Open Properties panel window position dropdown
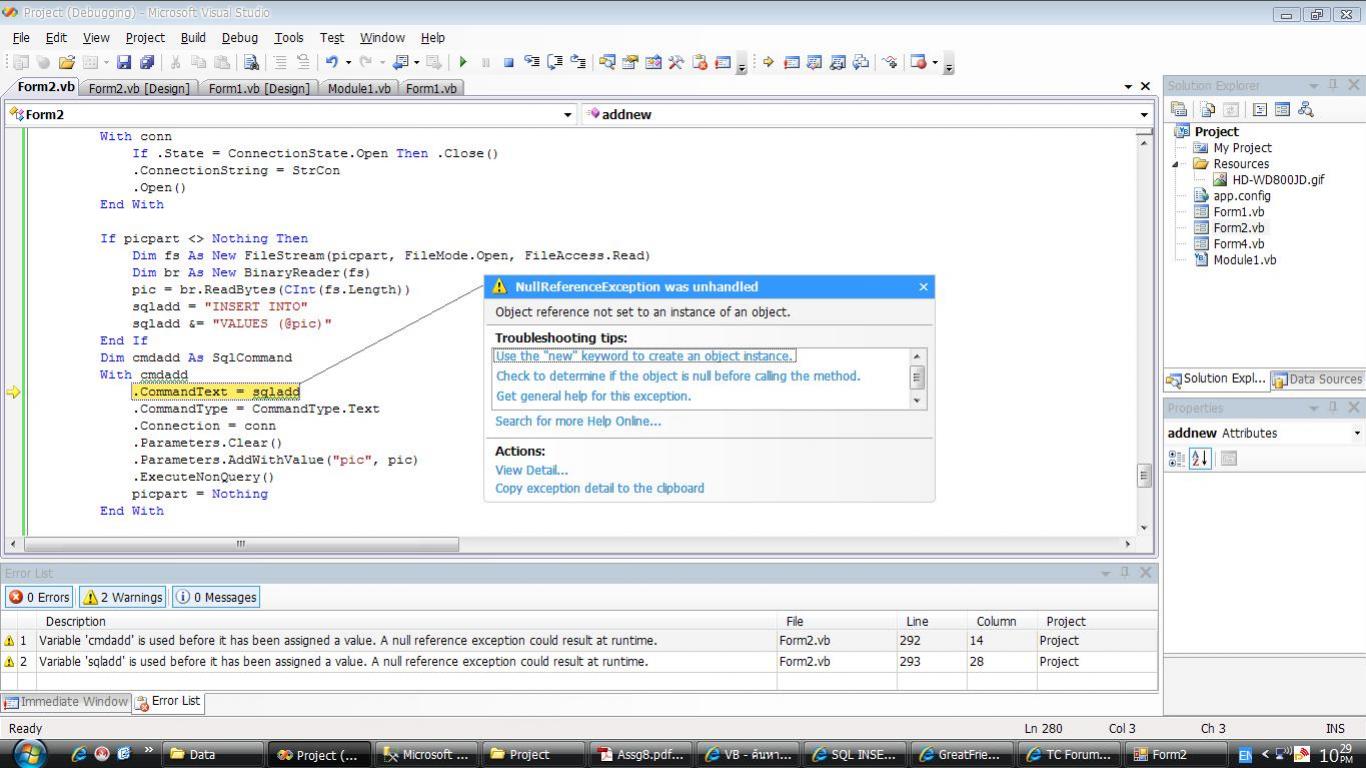This screenshot has height=768, width=1366. tap(1314, 407)
